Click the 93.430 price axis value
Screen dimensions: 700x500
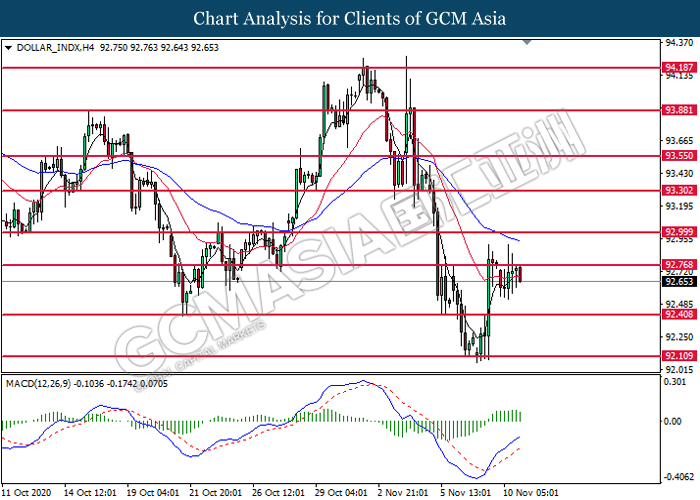tap(679, 174)
